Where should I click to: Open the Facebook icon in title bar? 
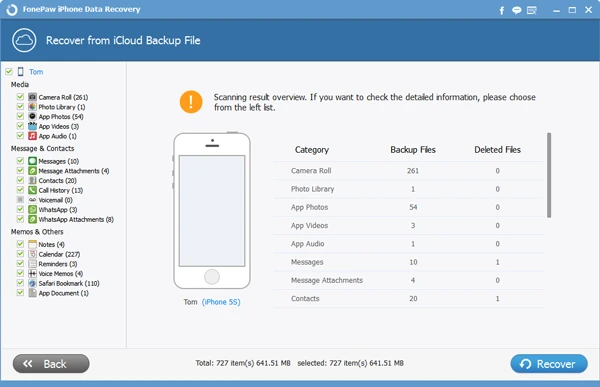[x=502, y=10]
